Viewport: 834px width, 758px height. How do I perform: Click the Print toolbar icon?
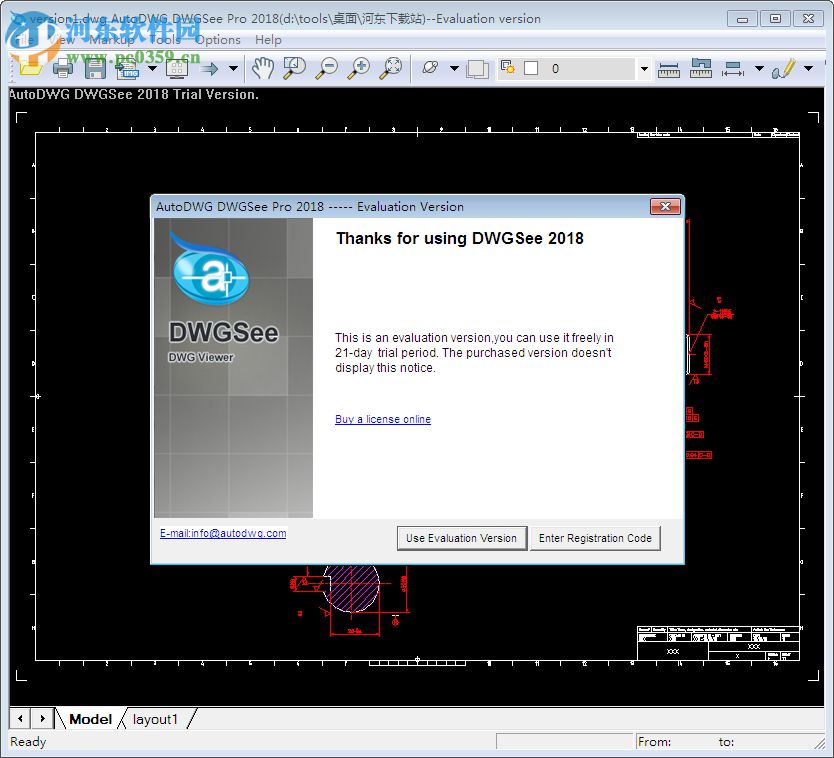point(63,69)
